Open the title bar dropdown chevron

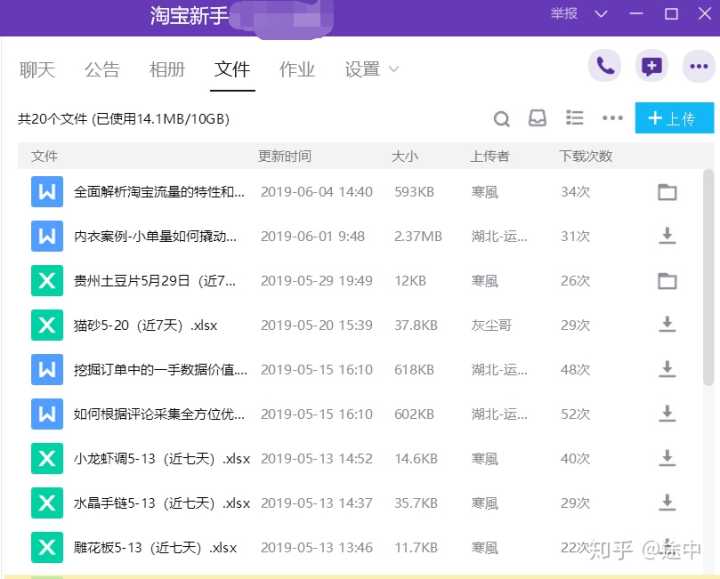click(x=601, y=14)
